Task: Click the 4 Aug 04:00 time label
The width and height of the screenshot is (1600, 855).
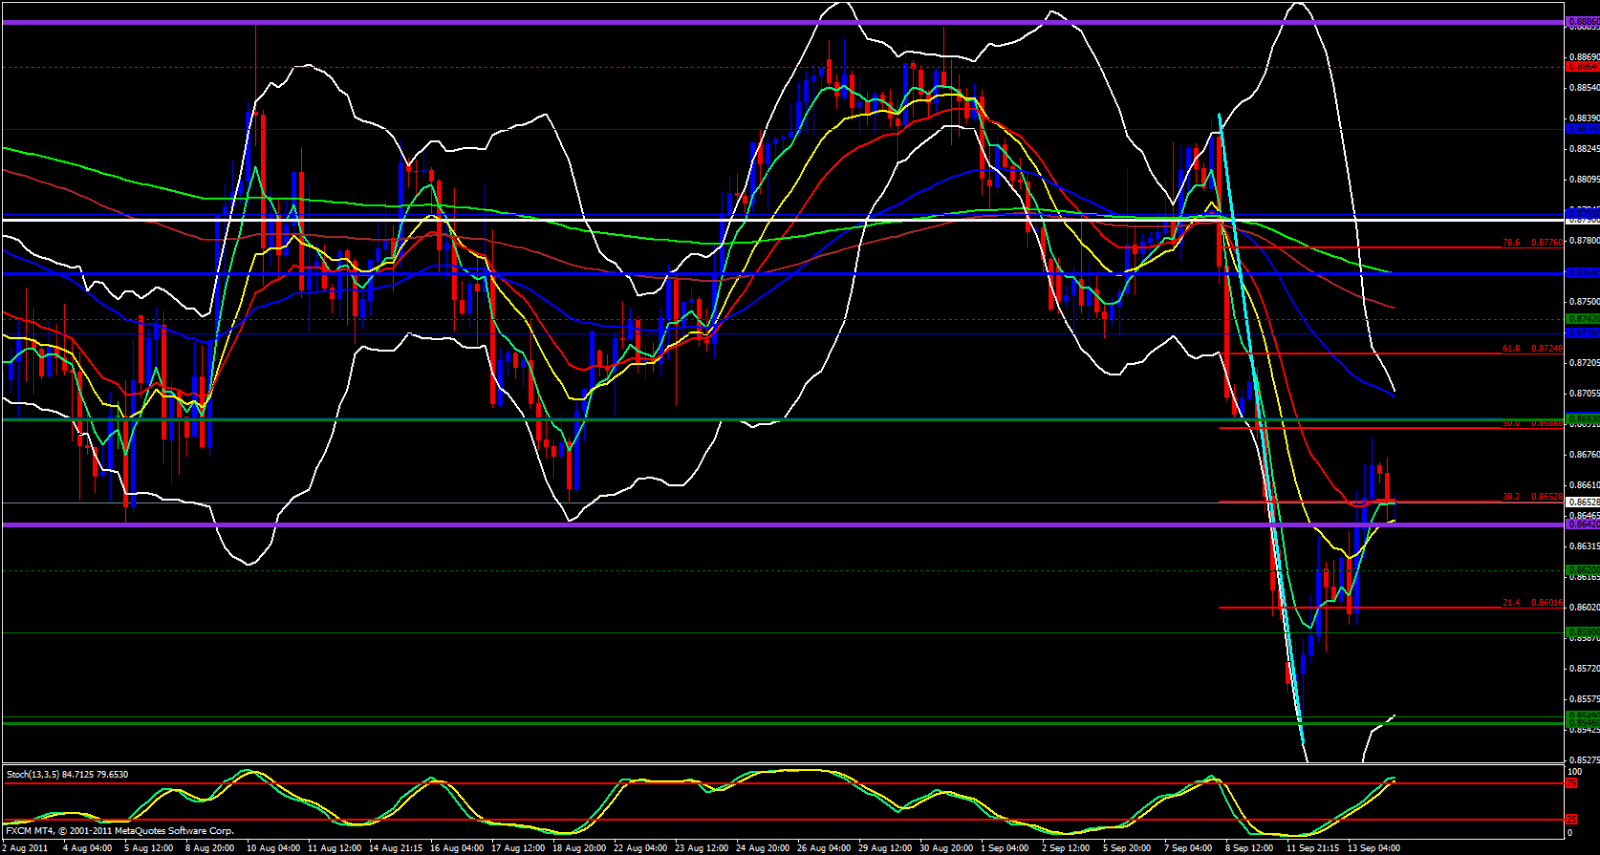Action: pos(87,848)
